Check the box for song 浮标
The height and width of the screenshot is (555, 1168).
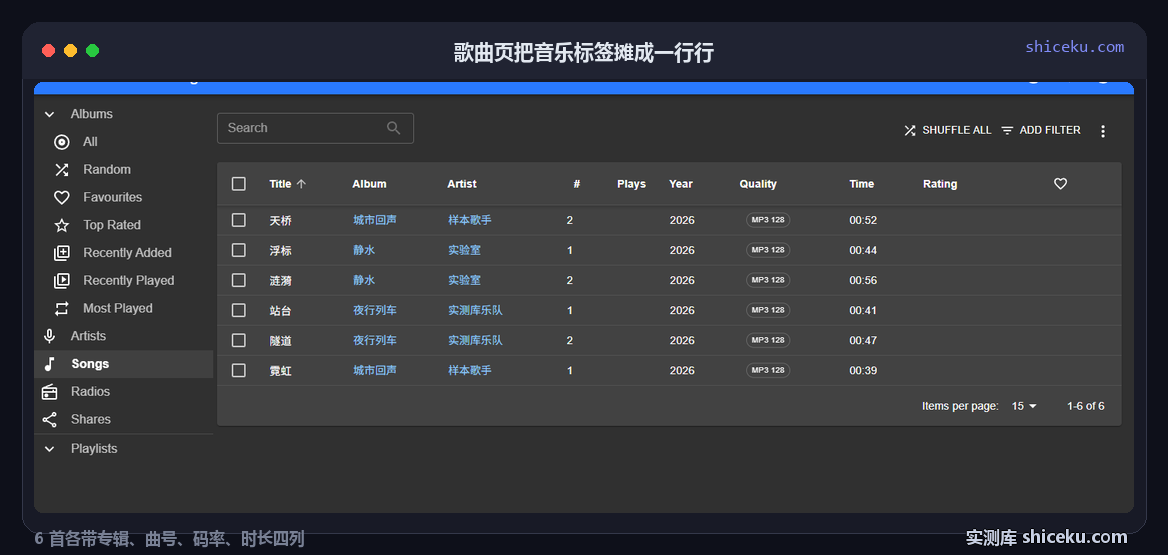click(238, 250)
